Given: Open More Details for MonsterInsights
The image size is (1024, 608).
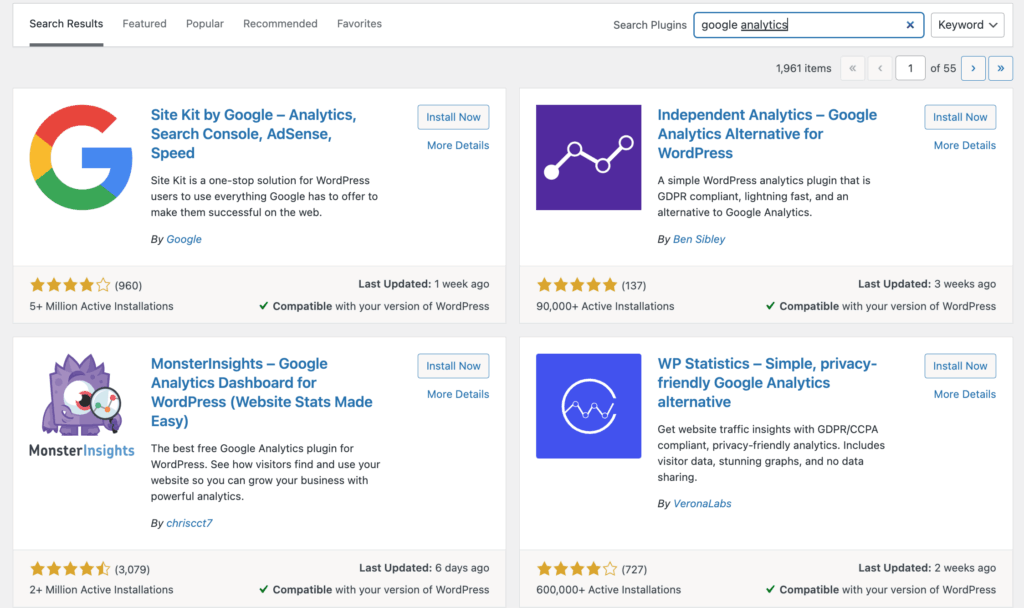Looking at the screenshot, I should 458,394.
